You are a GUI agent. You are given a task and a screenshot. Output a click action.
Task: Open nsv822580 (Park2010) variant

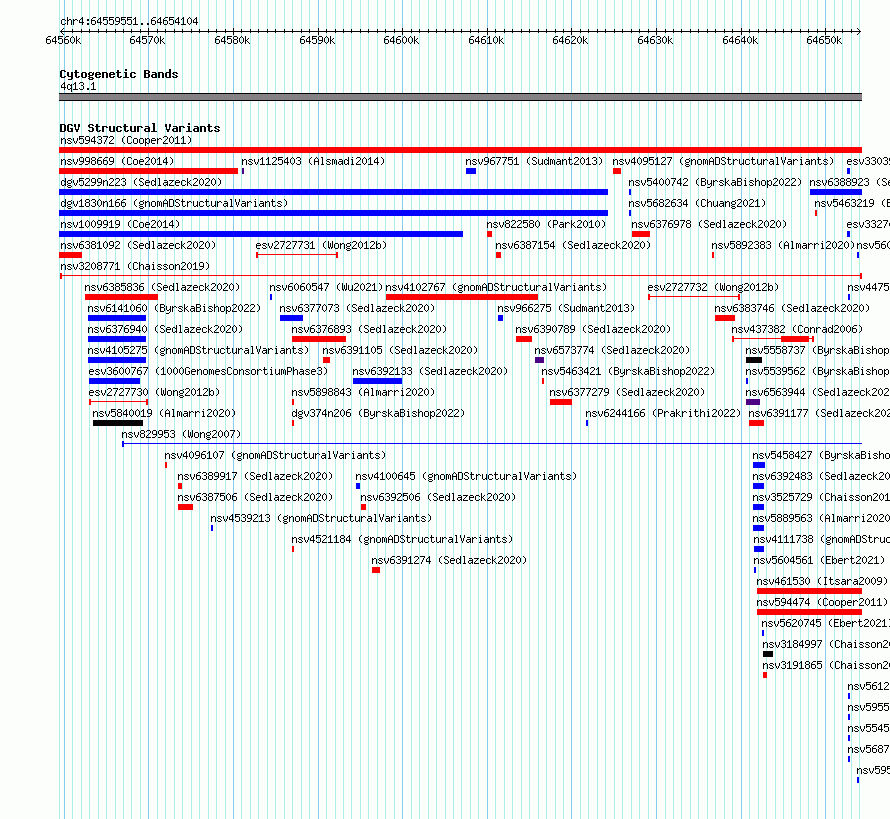(x=546, y=224)
